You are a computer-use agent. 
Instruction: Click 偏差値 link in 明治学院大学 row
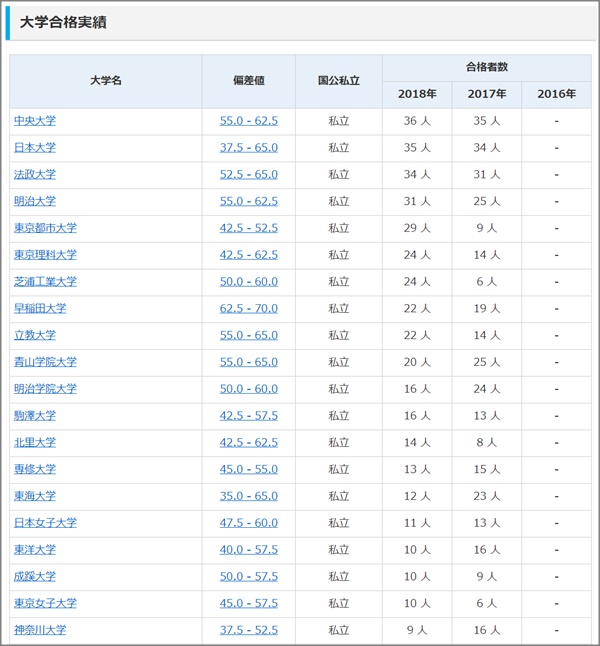[248, 389]
